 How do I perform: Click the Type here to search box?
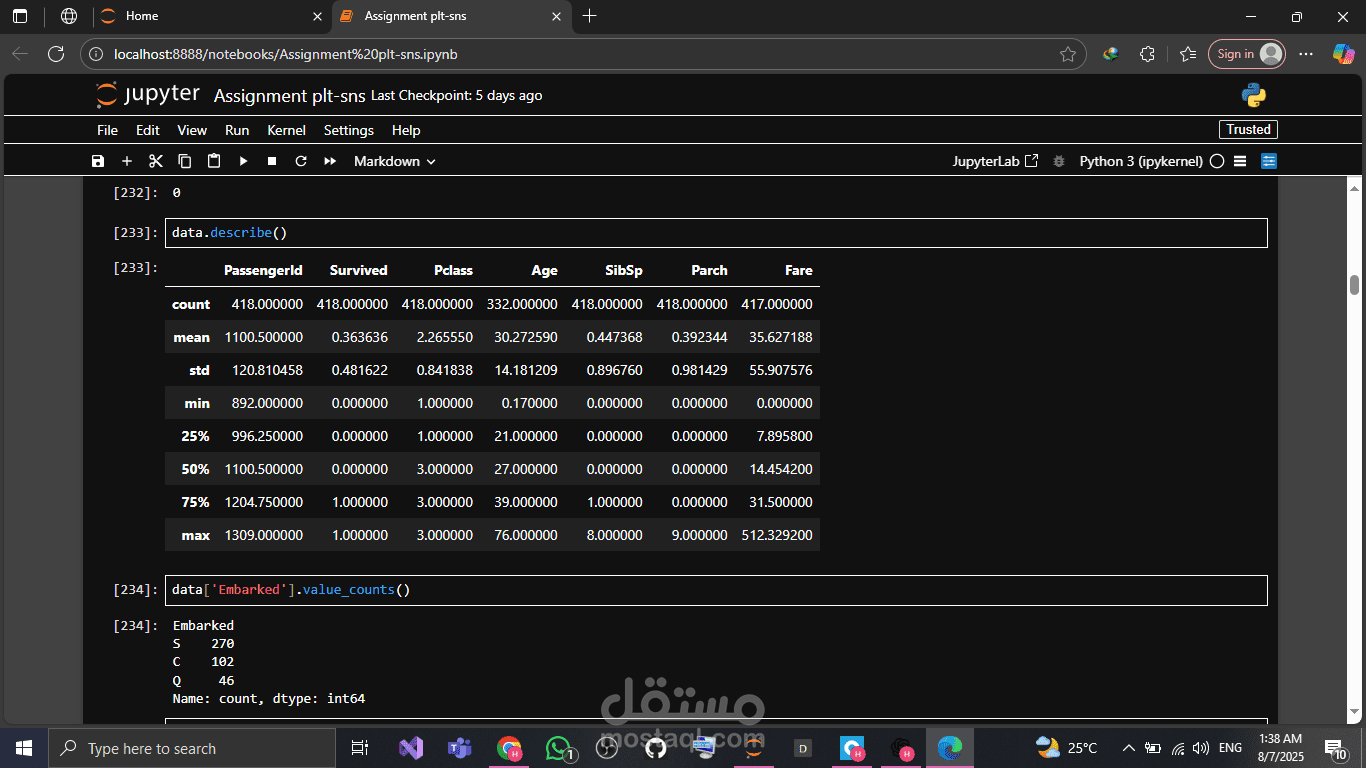tap(192, 748)
